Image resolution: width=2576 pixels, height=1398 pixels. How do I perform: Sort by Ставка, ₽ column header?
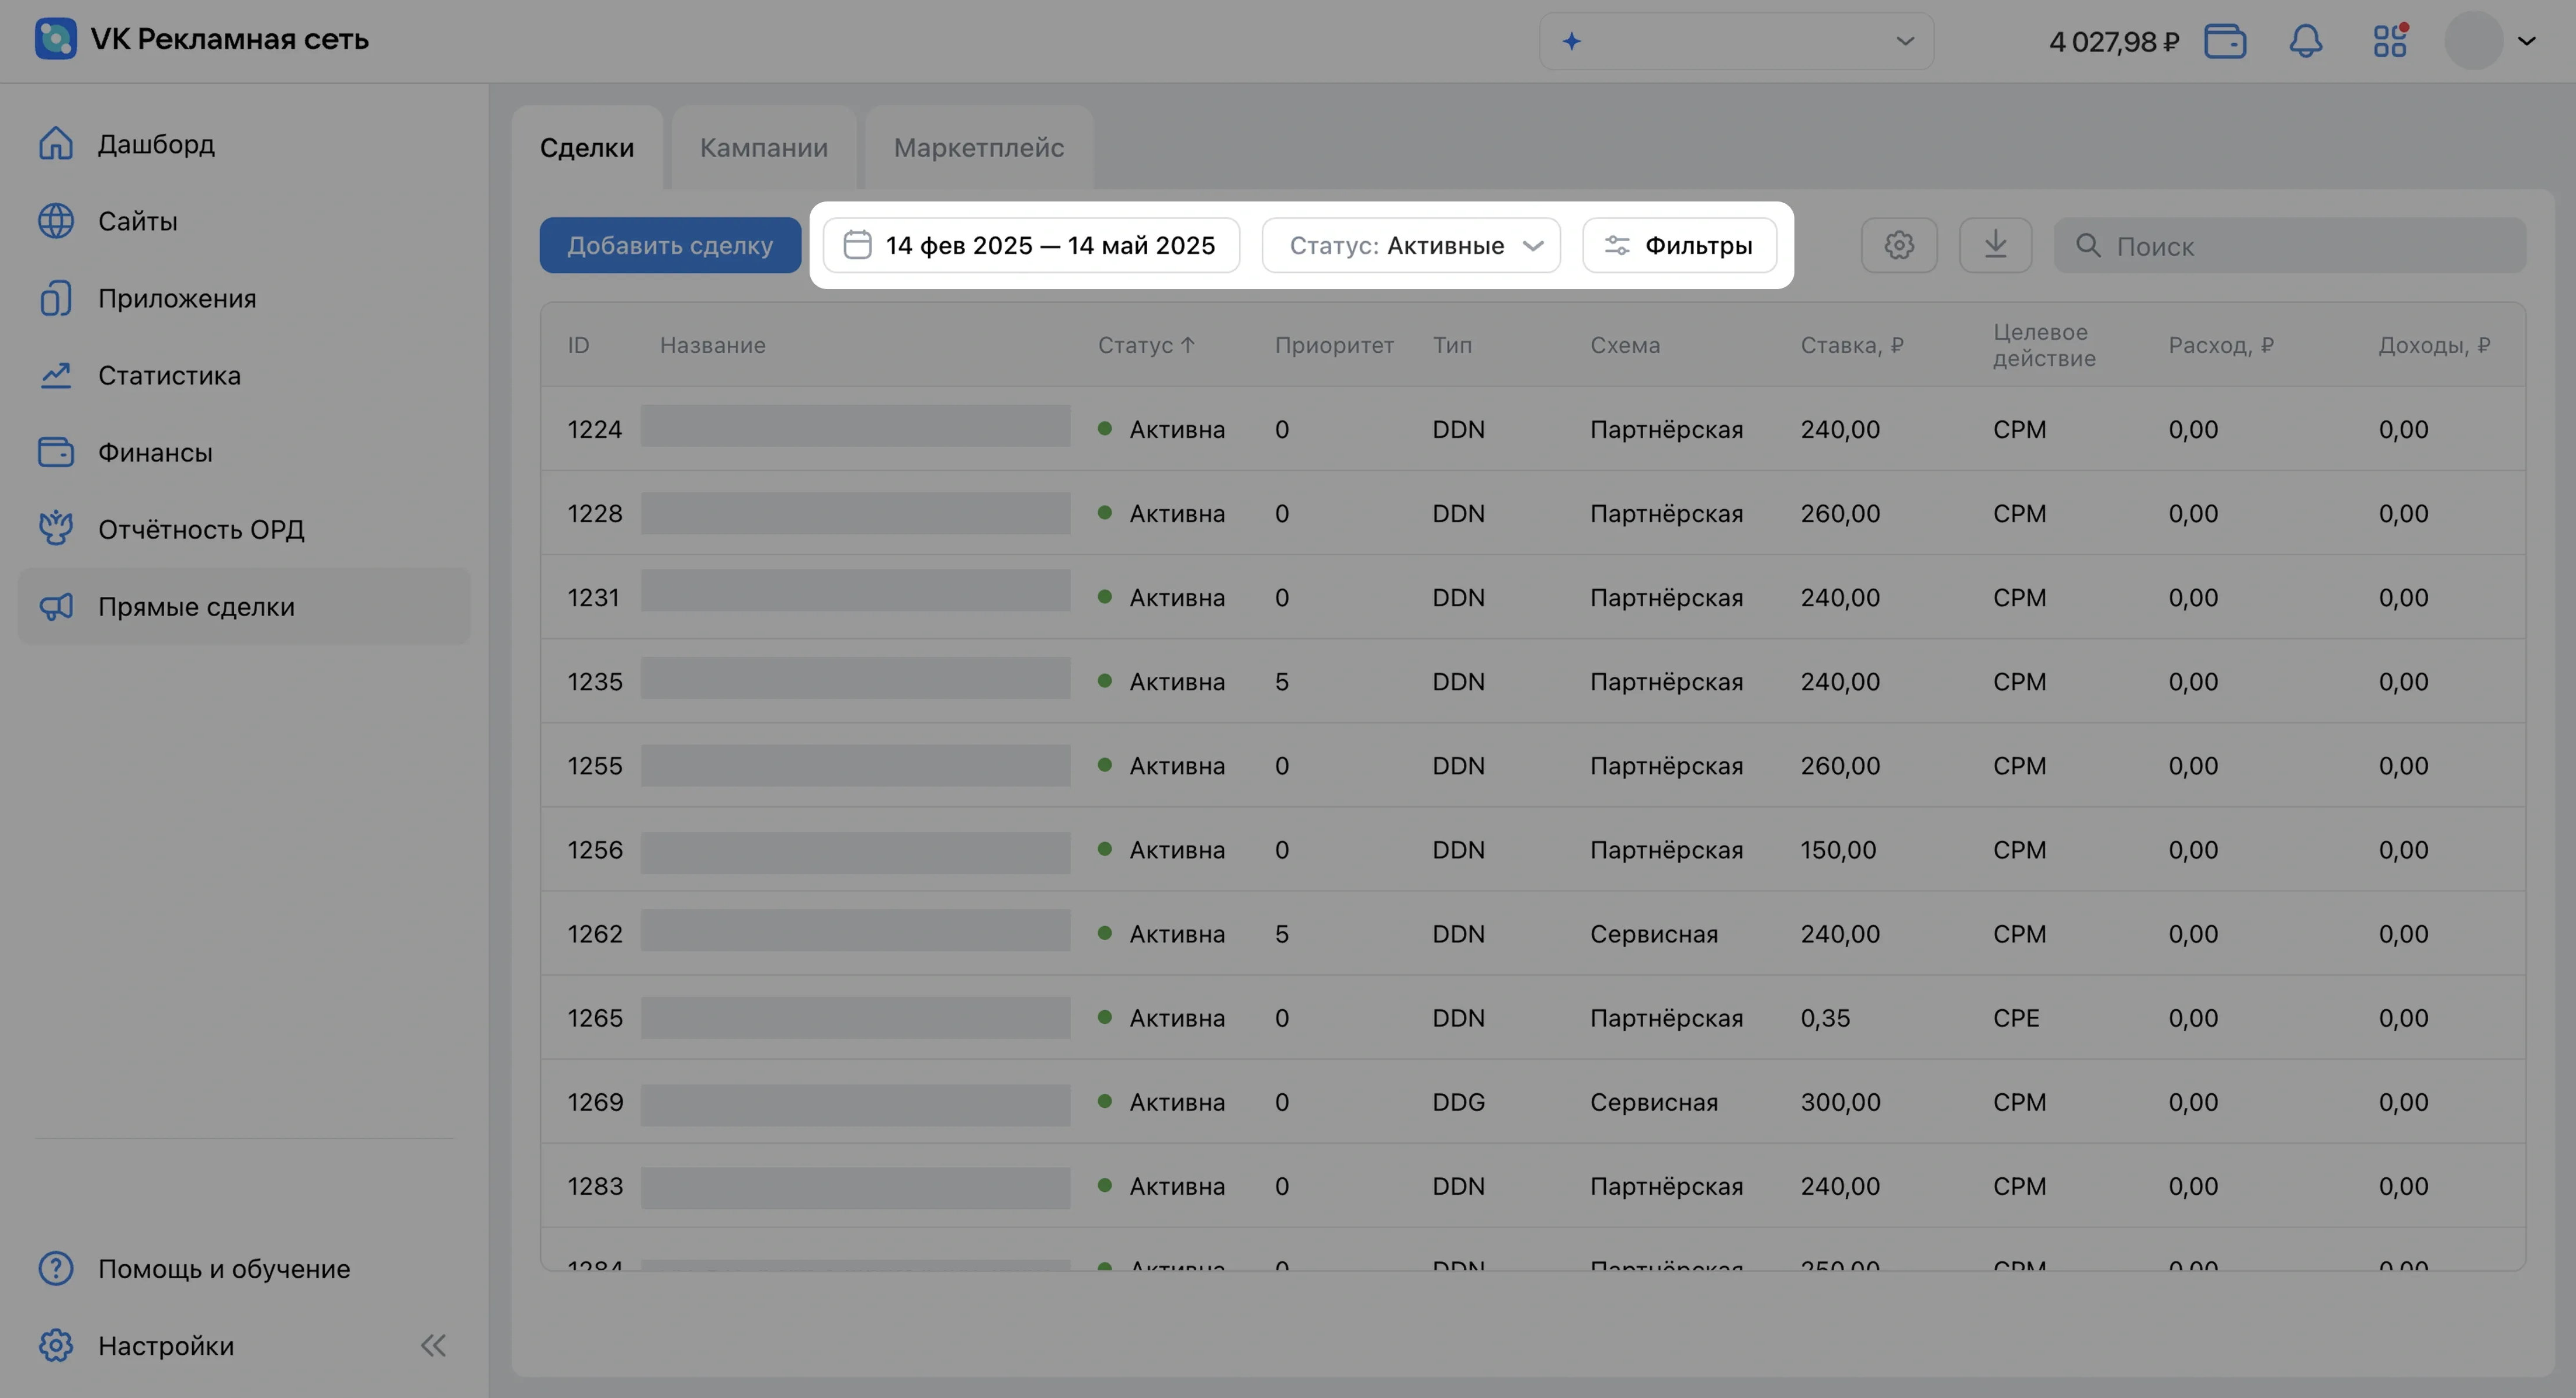1852,345
